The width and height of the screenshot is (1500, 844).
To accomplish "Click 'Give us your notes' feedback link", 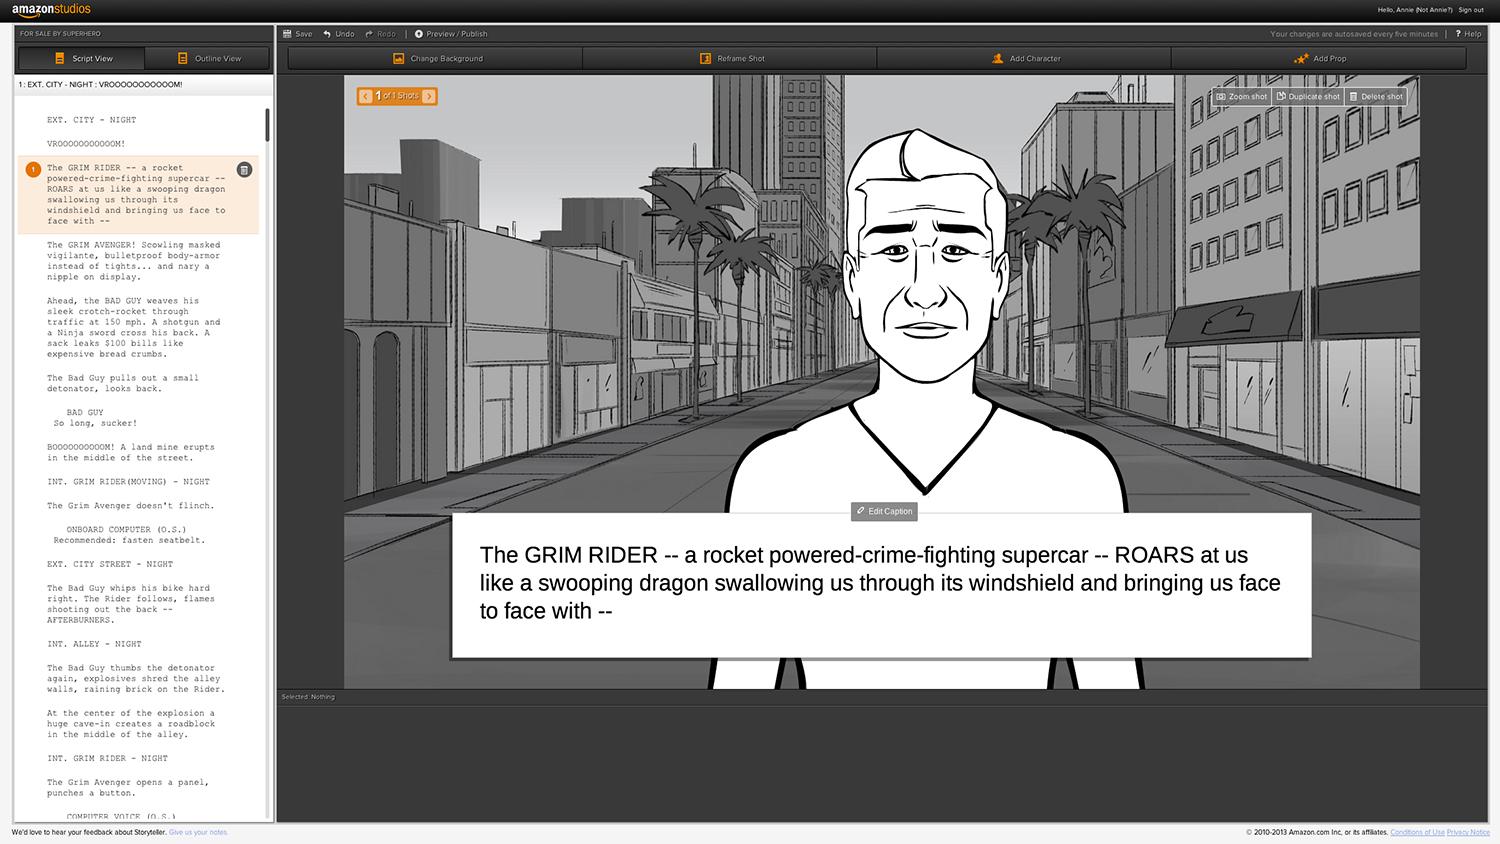I will click(198, 832).
